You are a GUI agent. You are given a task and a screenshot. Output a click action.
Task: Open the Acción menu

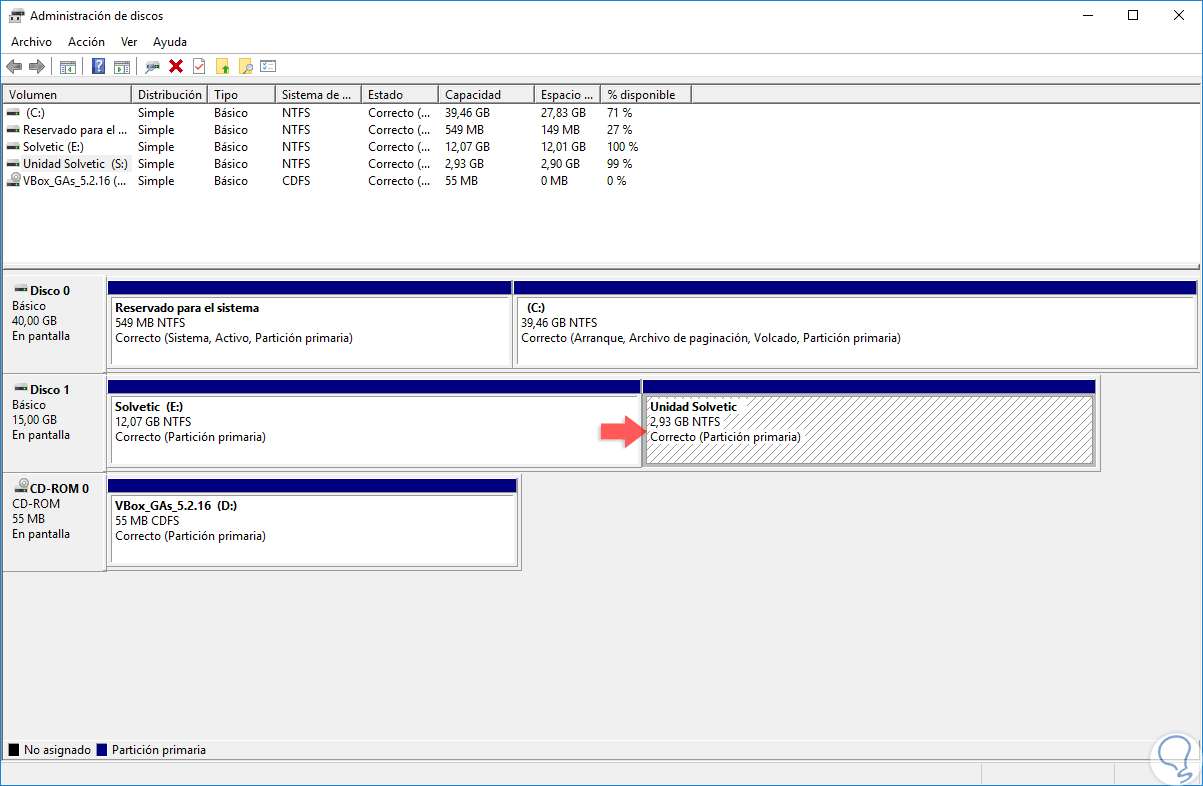click(x=86, y=42)
